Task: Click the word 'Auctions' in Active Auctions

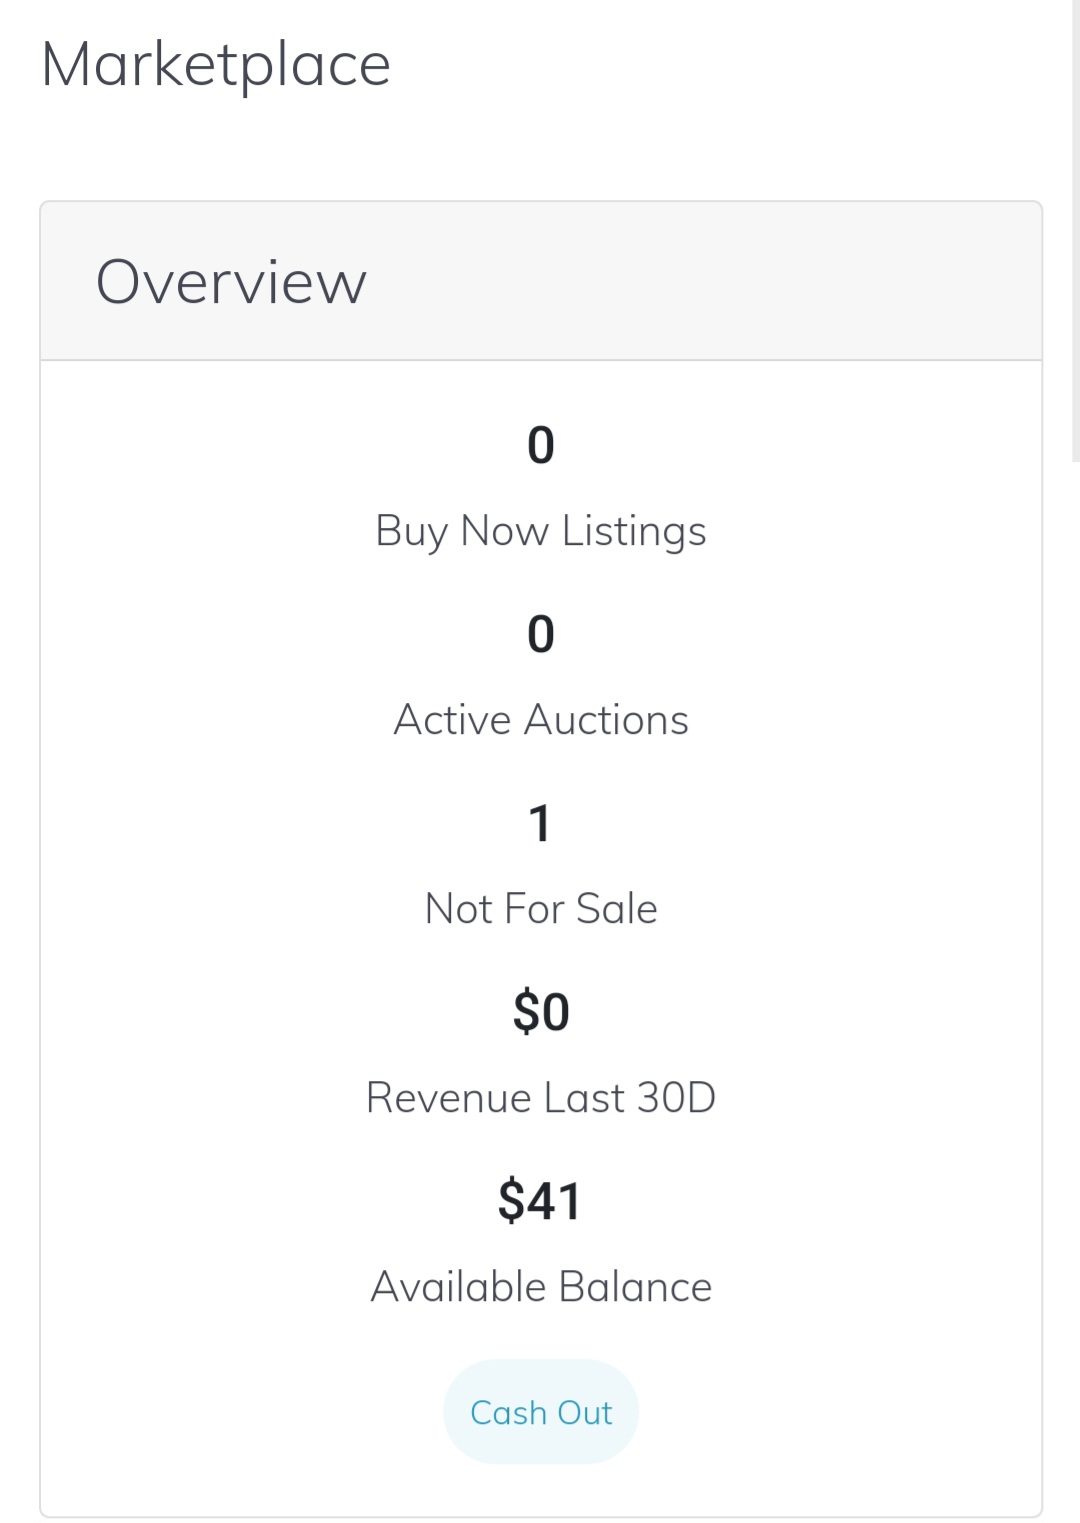Action: (x=606, y=720)
